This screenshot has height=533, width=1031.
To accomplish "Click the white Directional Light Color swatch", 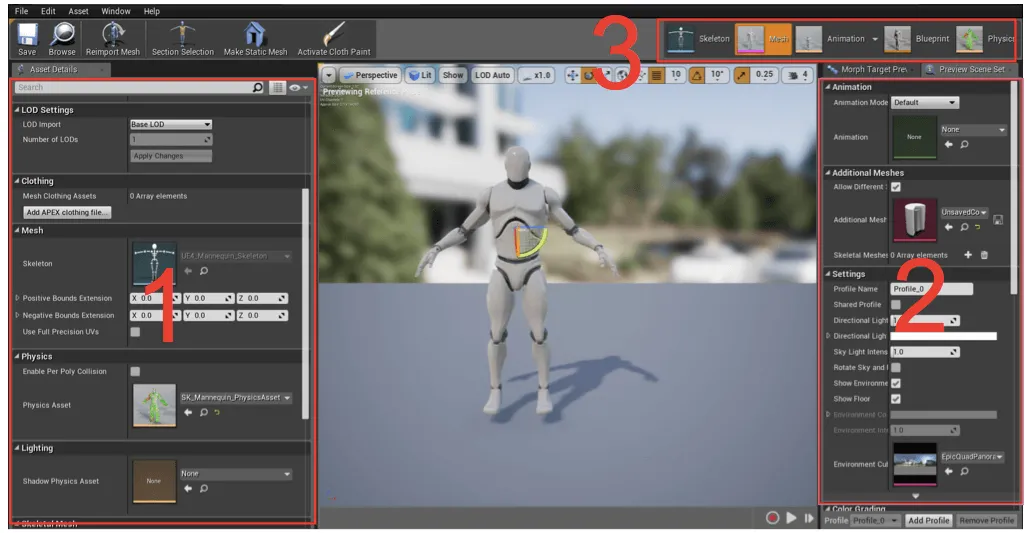I will tap(944, 336).
